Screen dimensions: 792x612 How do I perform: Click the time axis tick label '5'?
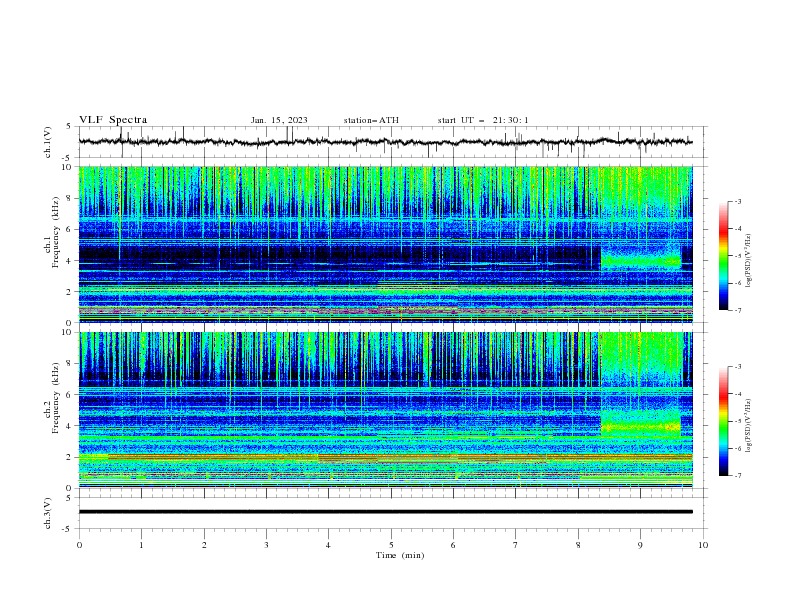coord(391,545)
